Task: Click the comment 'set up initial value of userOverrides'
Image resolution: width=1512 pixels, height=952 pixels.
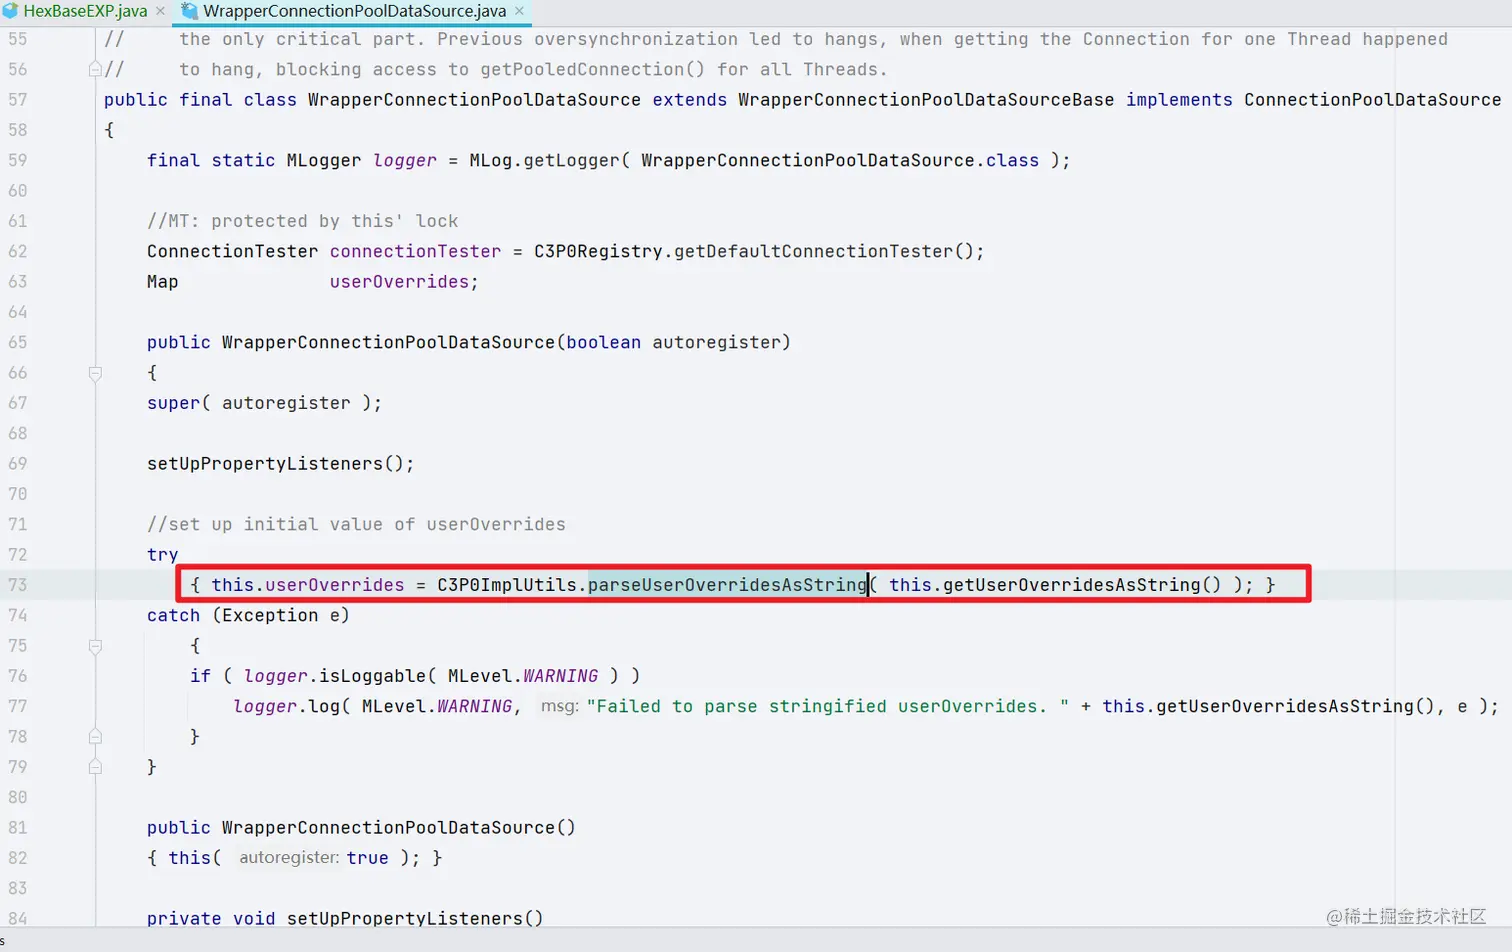Action: 356,524
